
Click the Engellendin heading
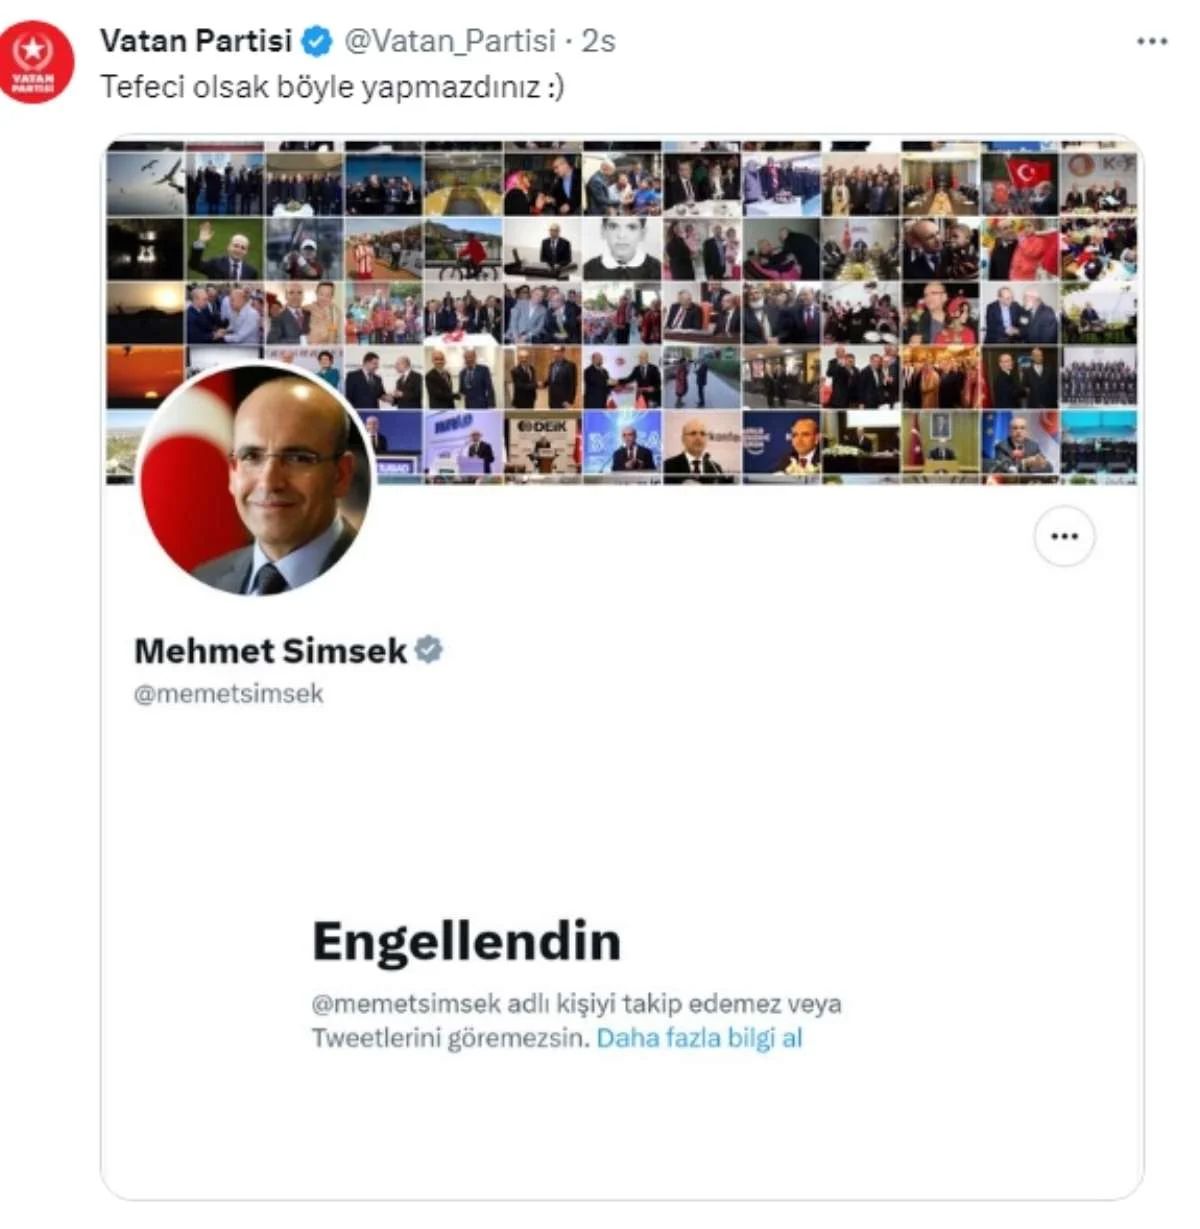click(466, 941)
